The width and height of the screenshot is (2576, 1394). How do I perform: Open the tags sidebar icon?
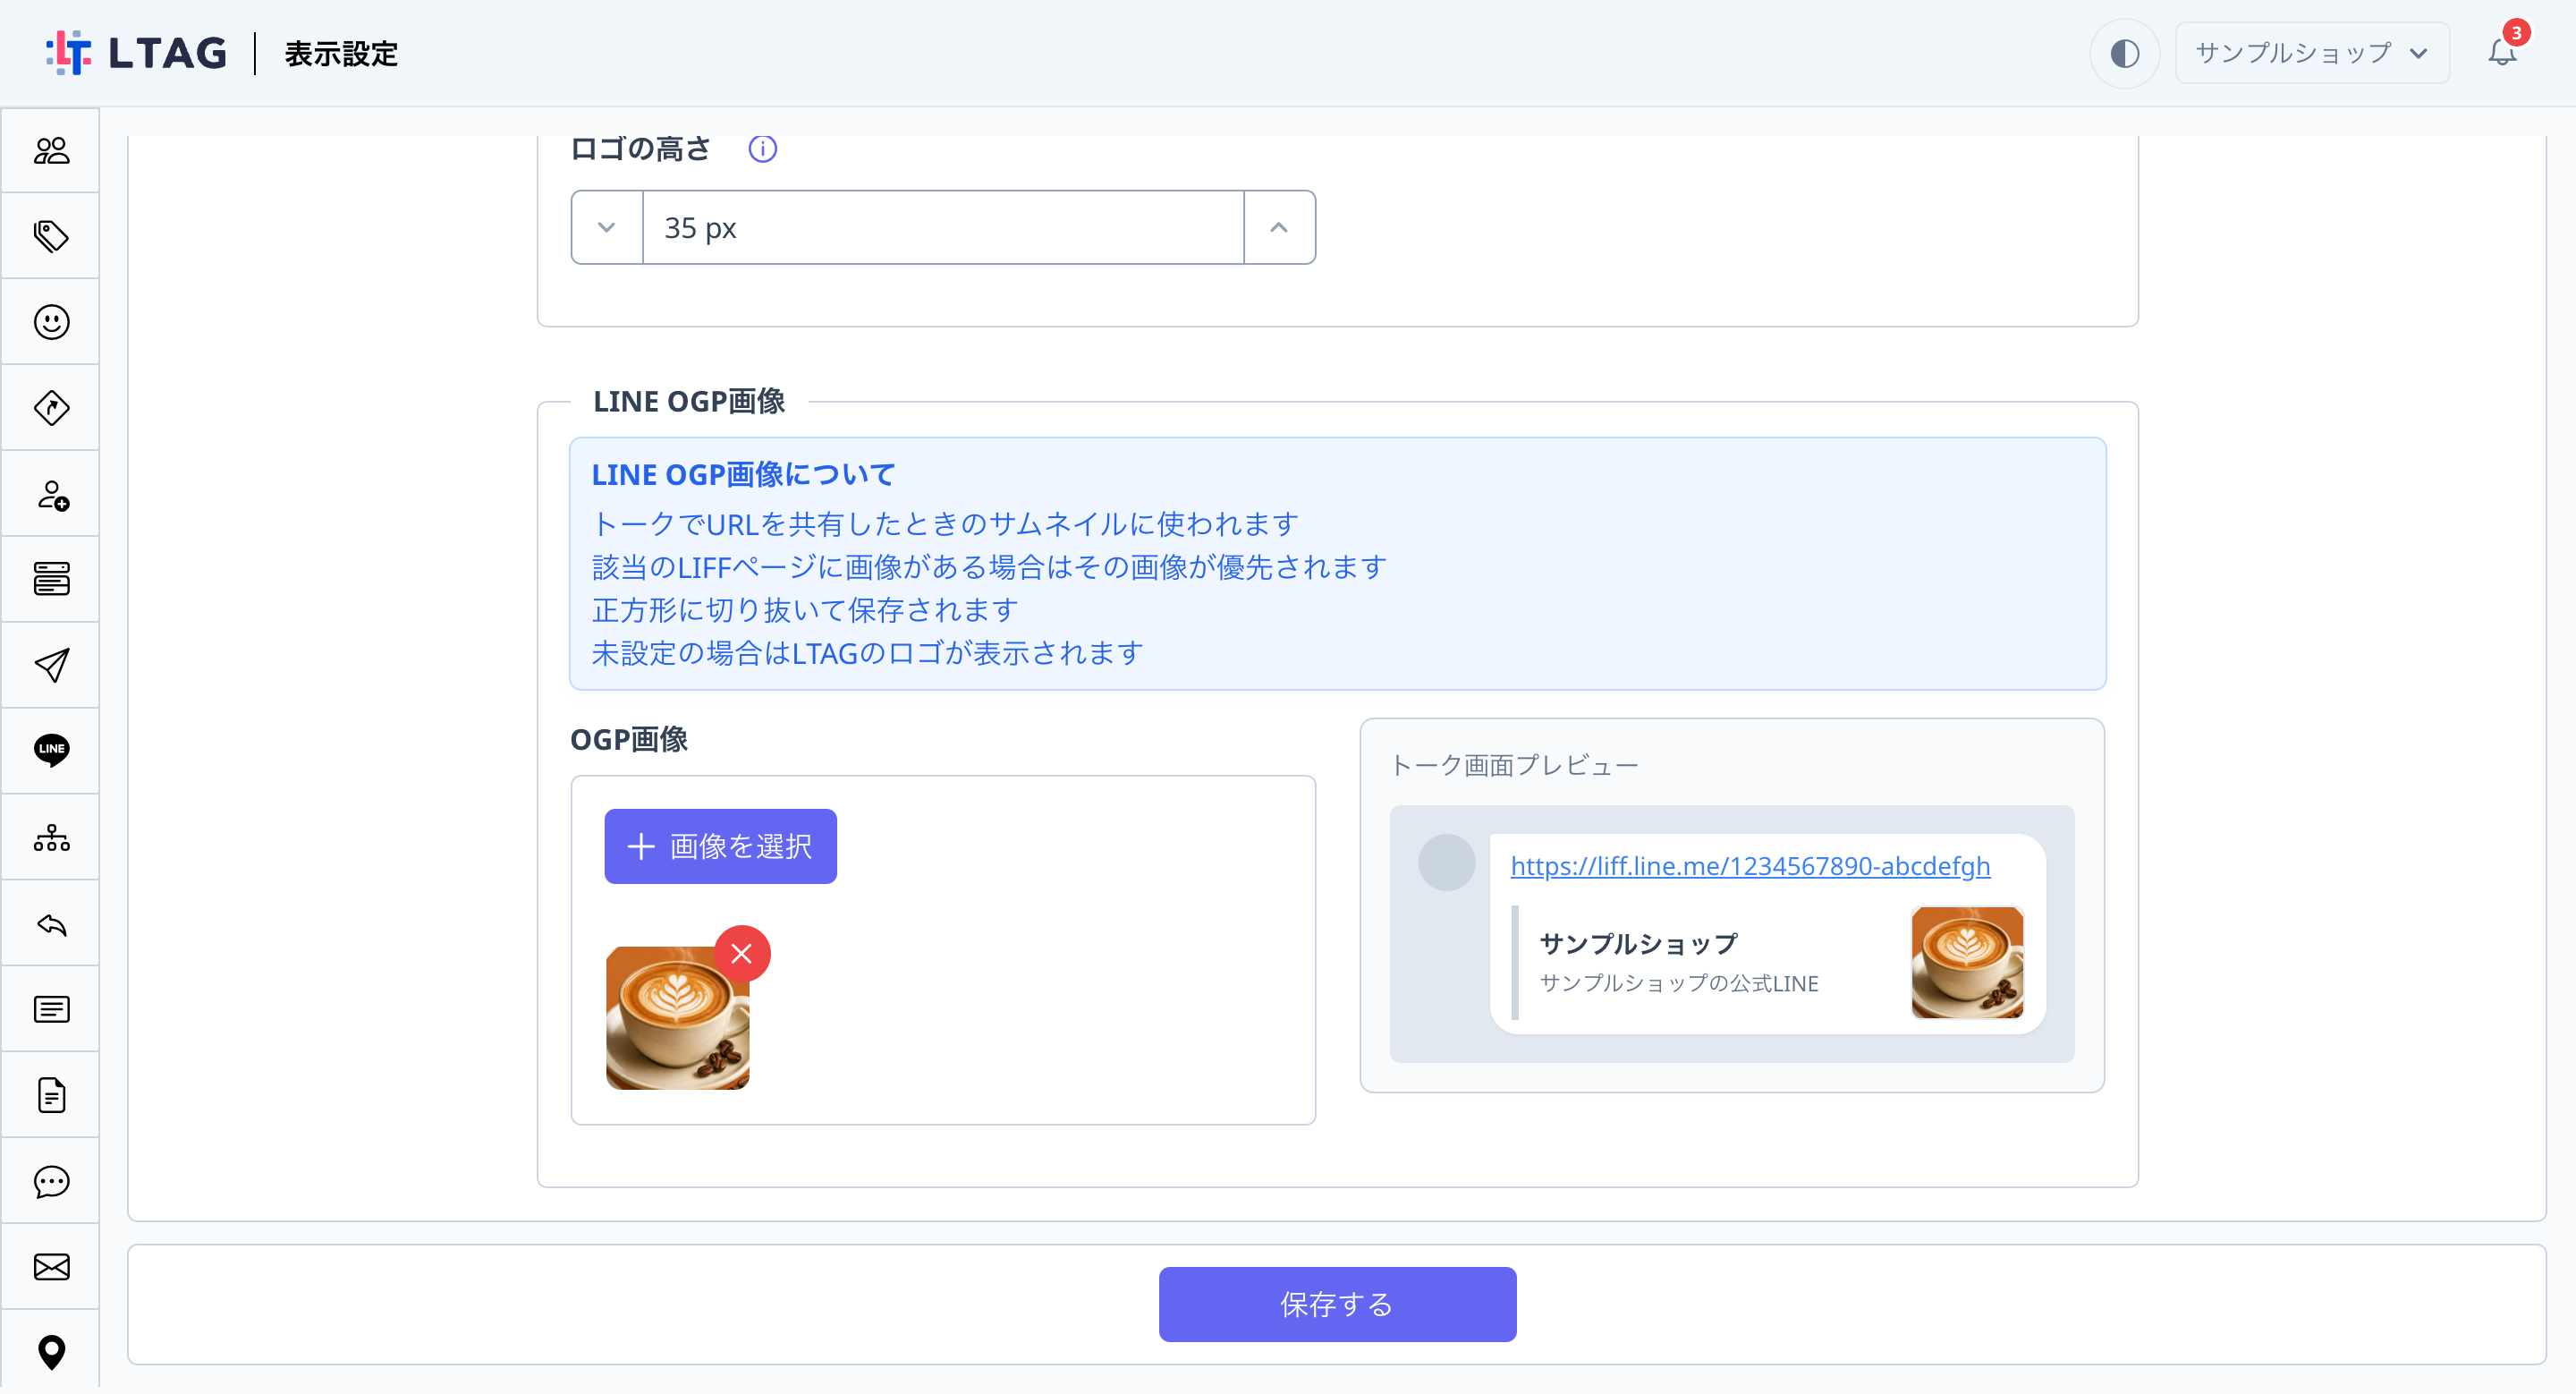pos(51,237)
